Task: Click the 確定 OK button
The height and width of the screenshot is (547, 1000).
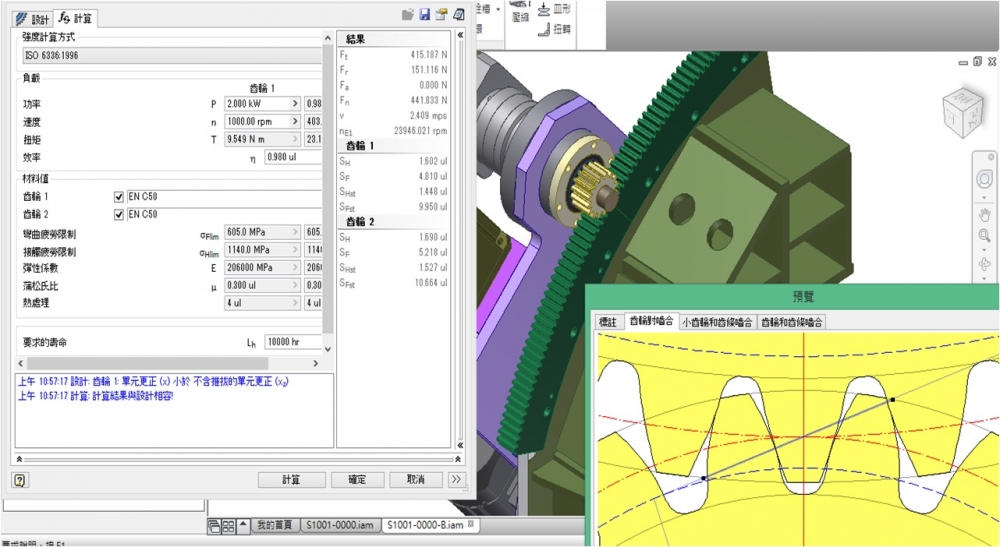Action: (357, 479)
